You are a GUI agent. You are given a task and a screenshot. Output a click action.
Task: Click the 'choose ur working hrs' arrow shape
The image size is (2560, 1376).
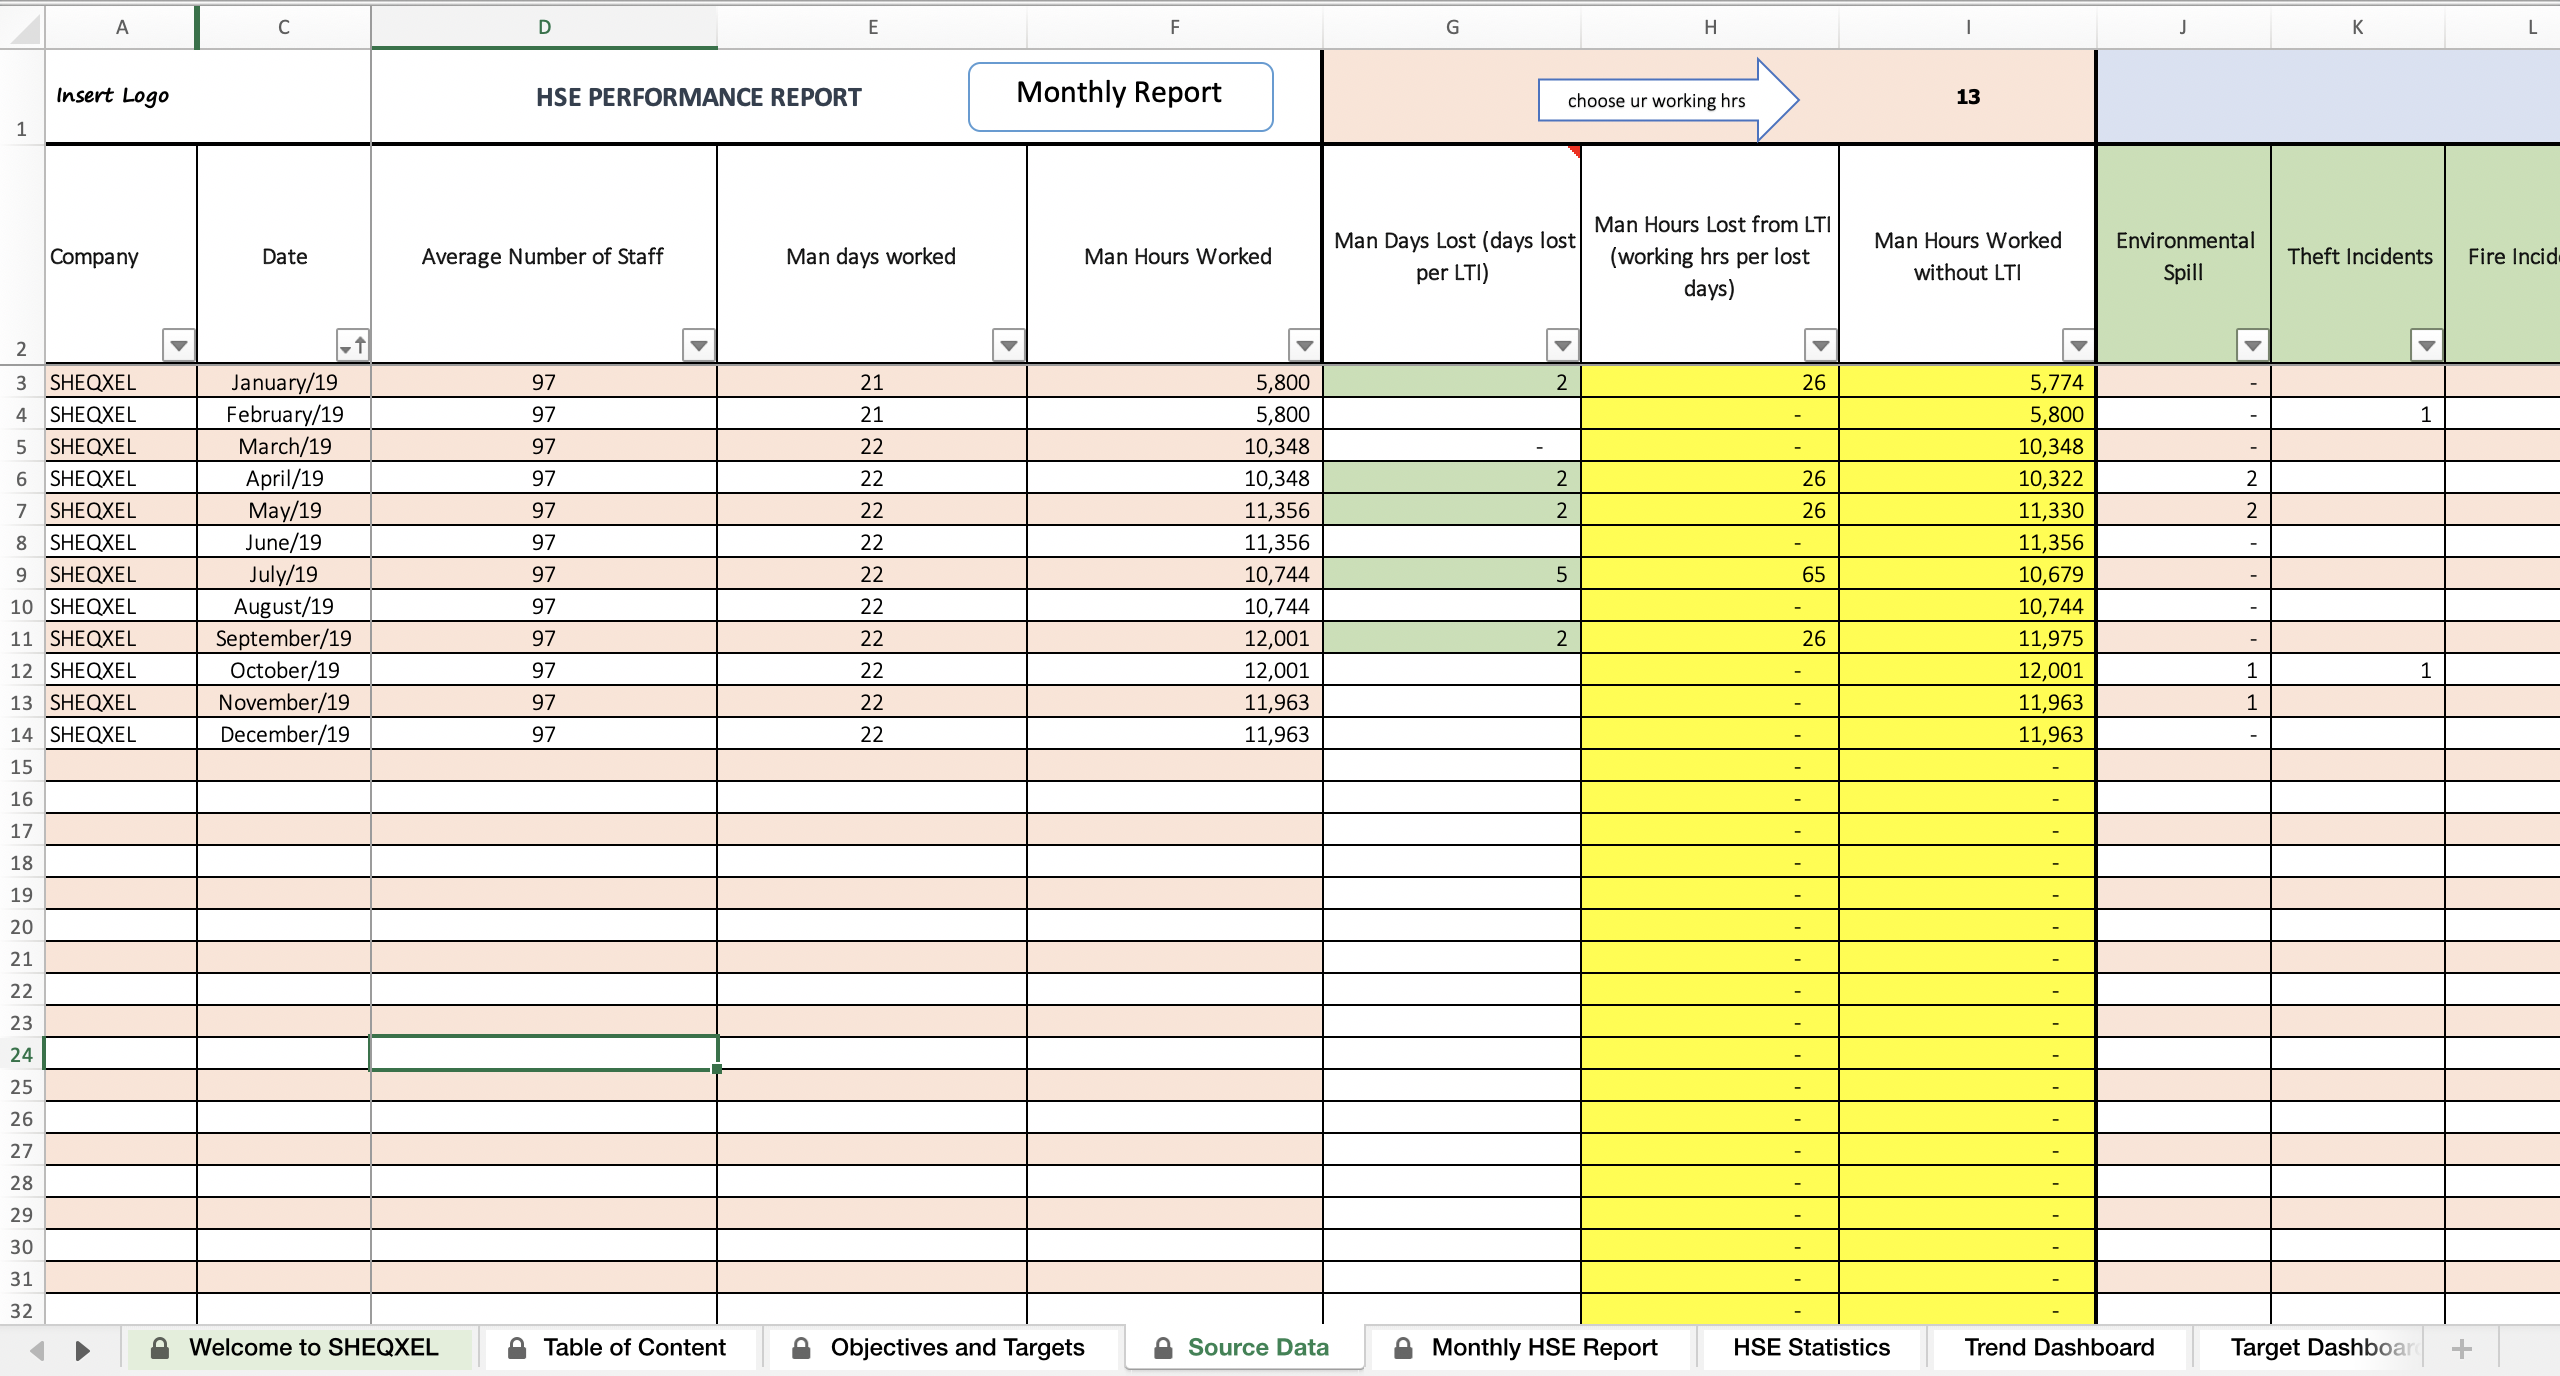coord(1663,99)
